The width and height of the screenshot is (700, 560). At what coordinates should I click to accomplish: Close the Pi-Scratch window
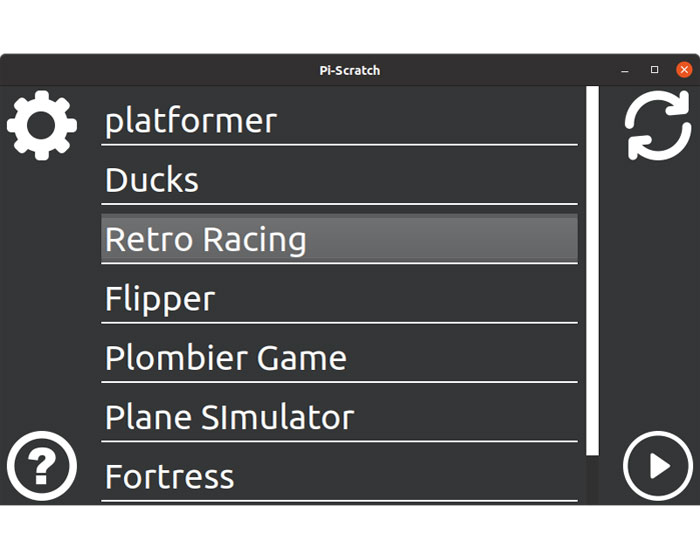coord(684,70)
